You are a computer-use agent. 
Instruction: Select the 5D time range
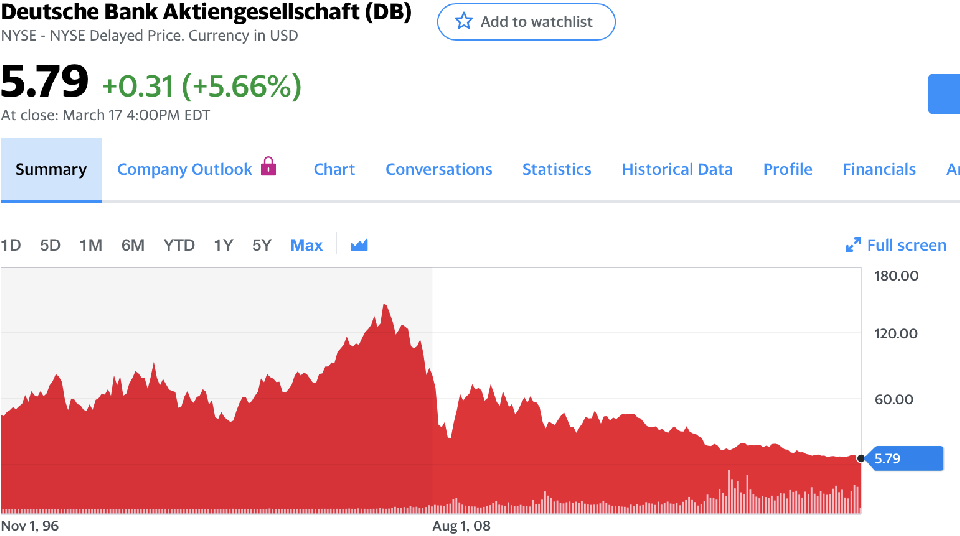point(50,245)
